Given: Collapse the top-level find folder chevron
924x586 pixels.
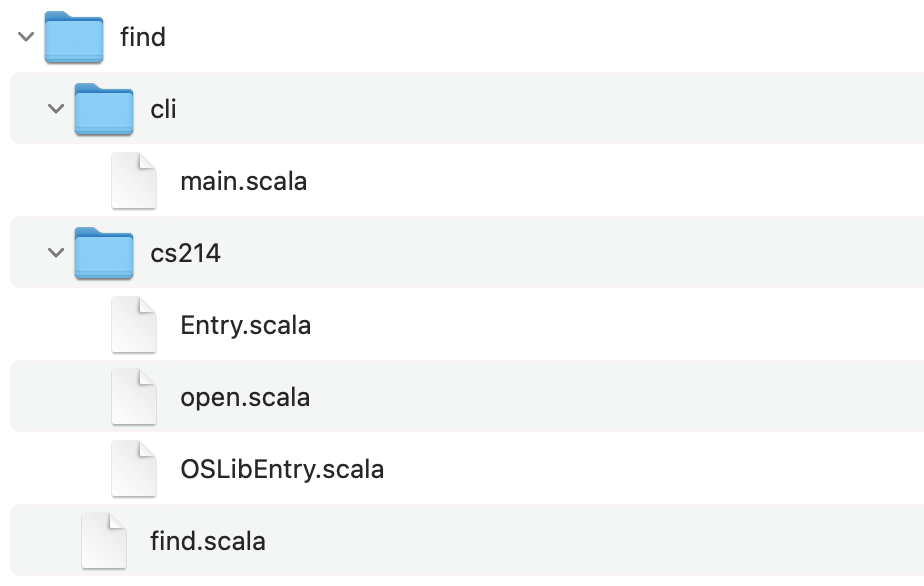Looking at the screenshot, I should tap(26, 37).
